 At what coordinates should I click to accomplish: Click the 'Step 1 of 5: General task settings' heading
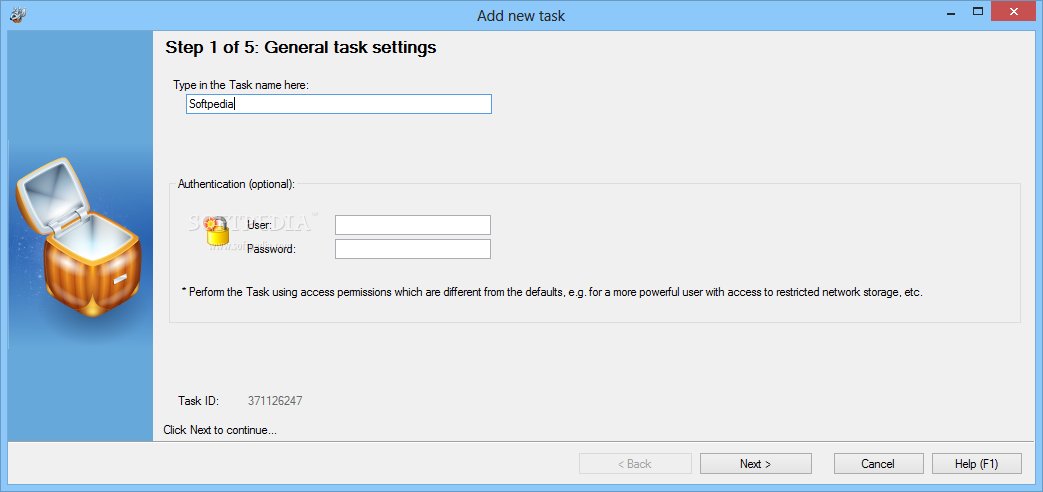pos(301,47)
